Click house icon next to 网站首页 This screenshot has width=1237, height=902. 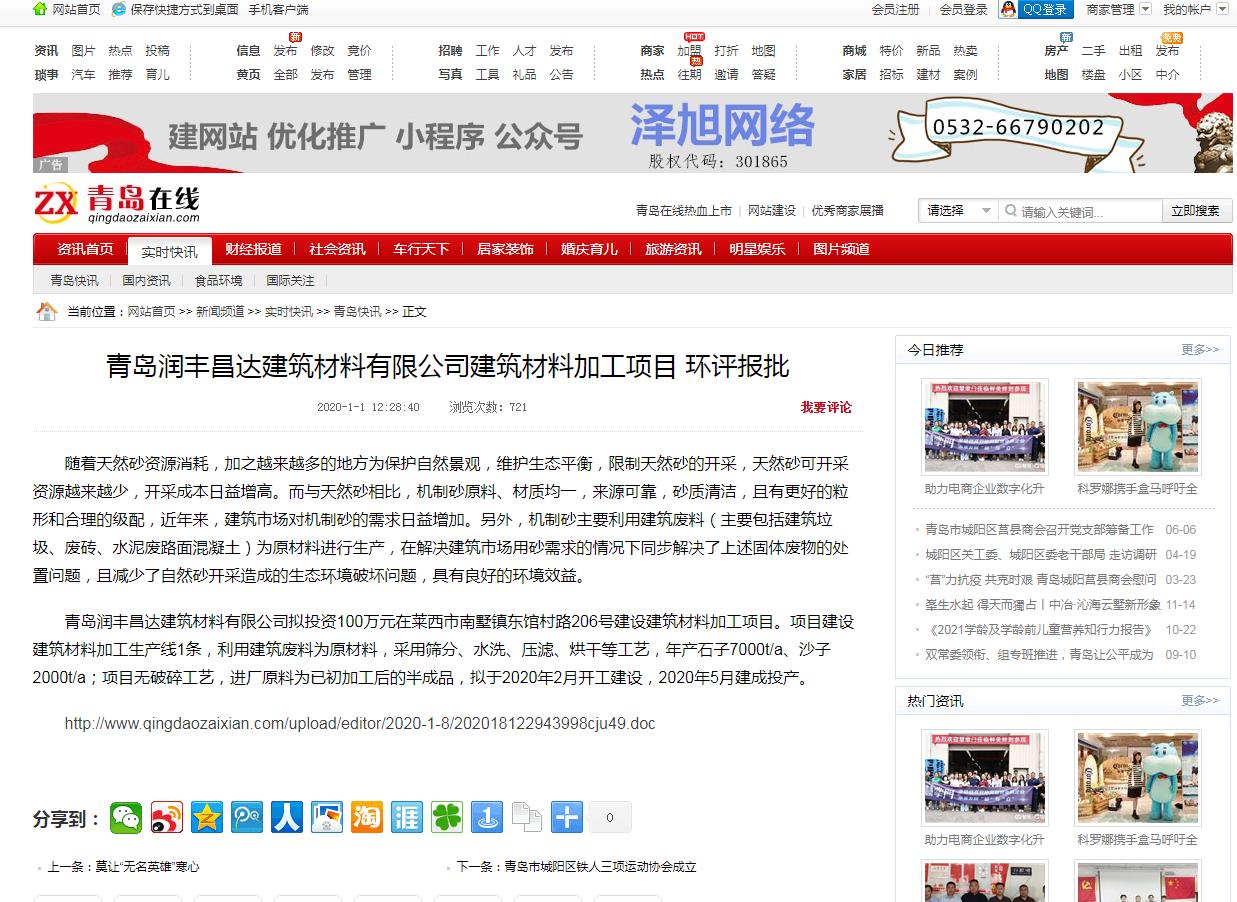[x=40, y=9]
